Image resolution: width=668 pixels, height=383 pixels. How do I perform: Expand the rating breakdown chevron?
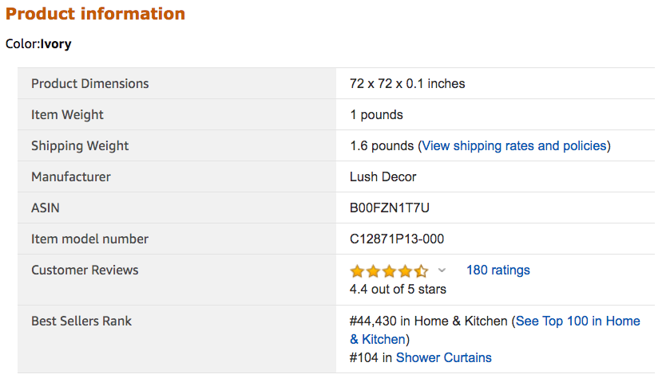[x=442, y=270]
